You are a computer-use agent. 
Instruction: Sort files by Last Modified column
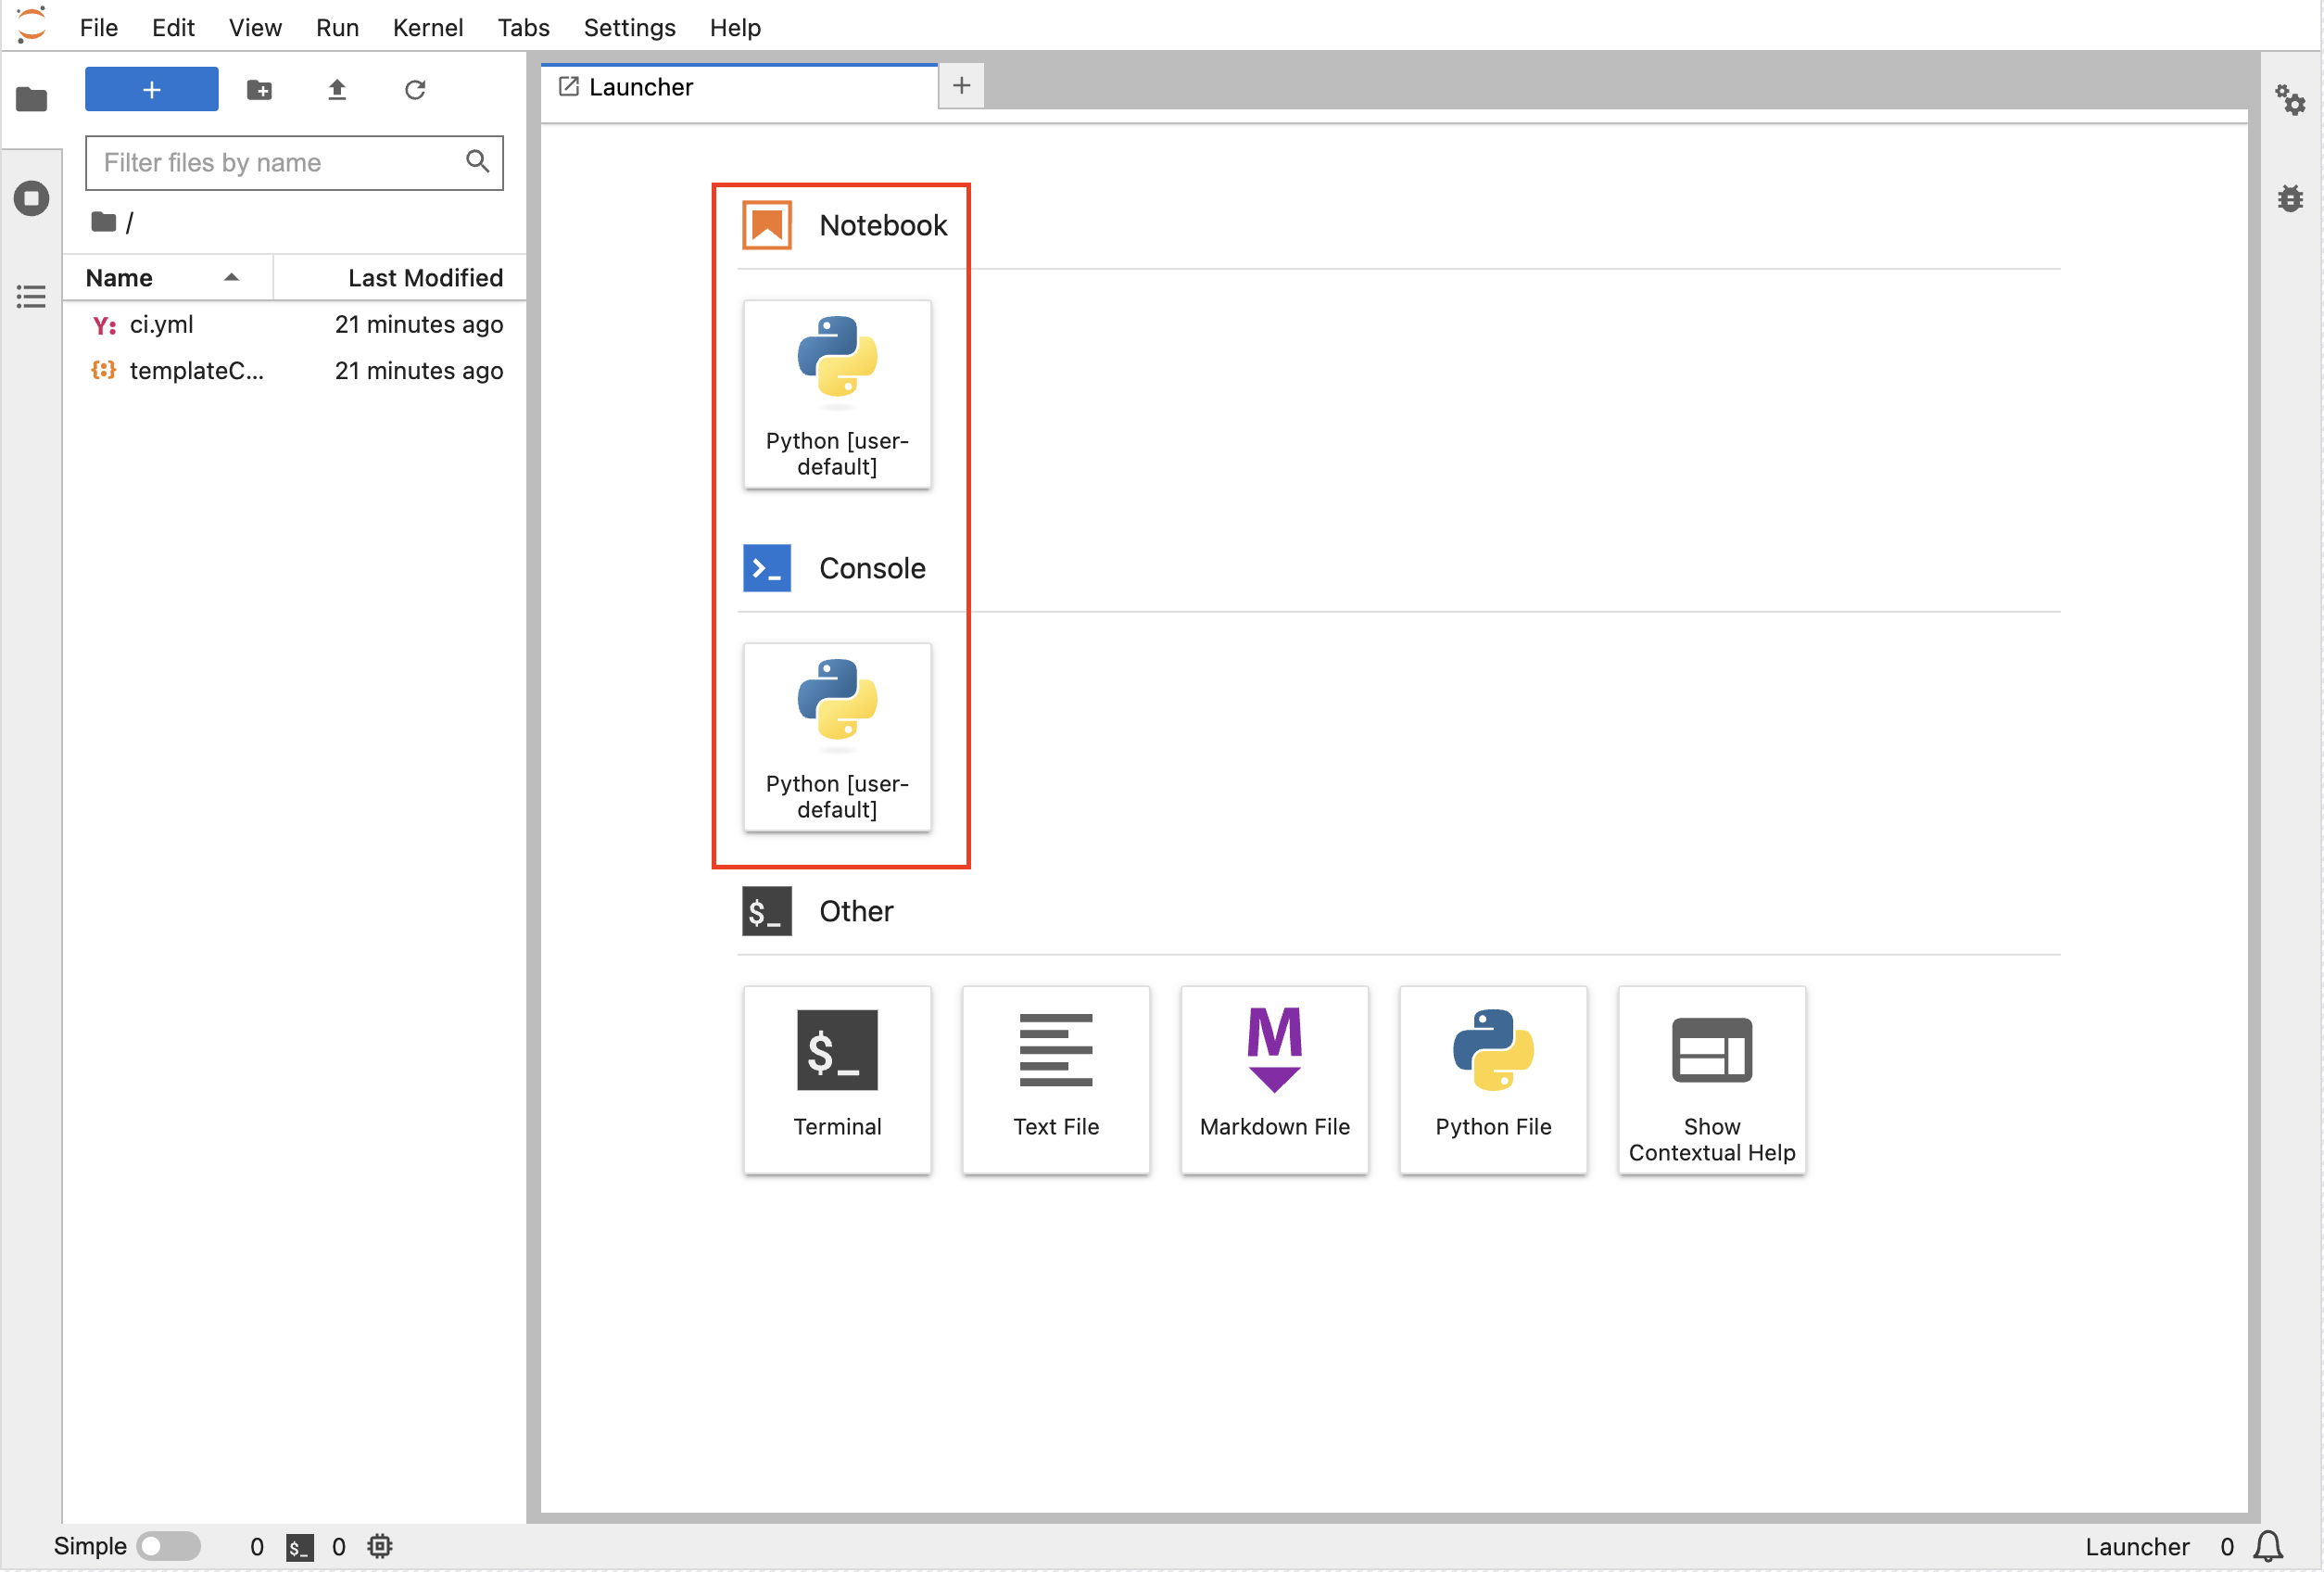click(x=400, y=278)
